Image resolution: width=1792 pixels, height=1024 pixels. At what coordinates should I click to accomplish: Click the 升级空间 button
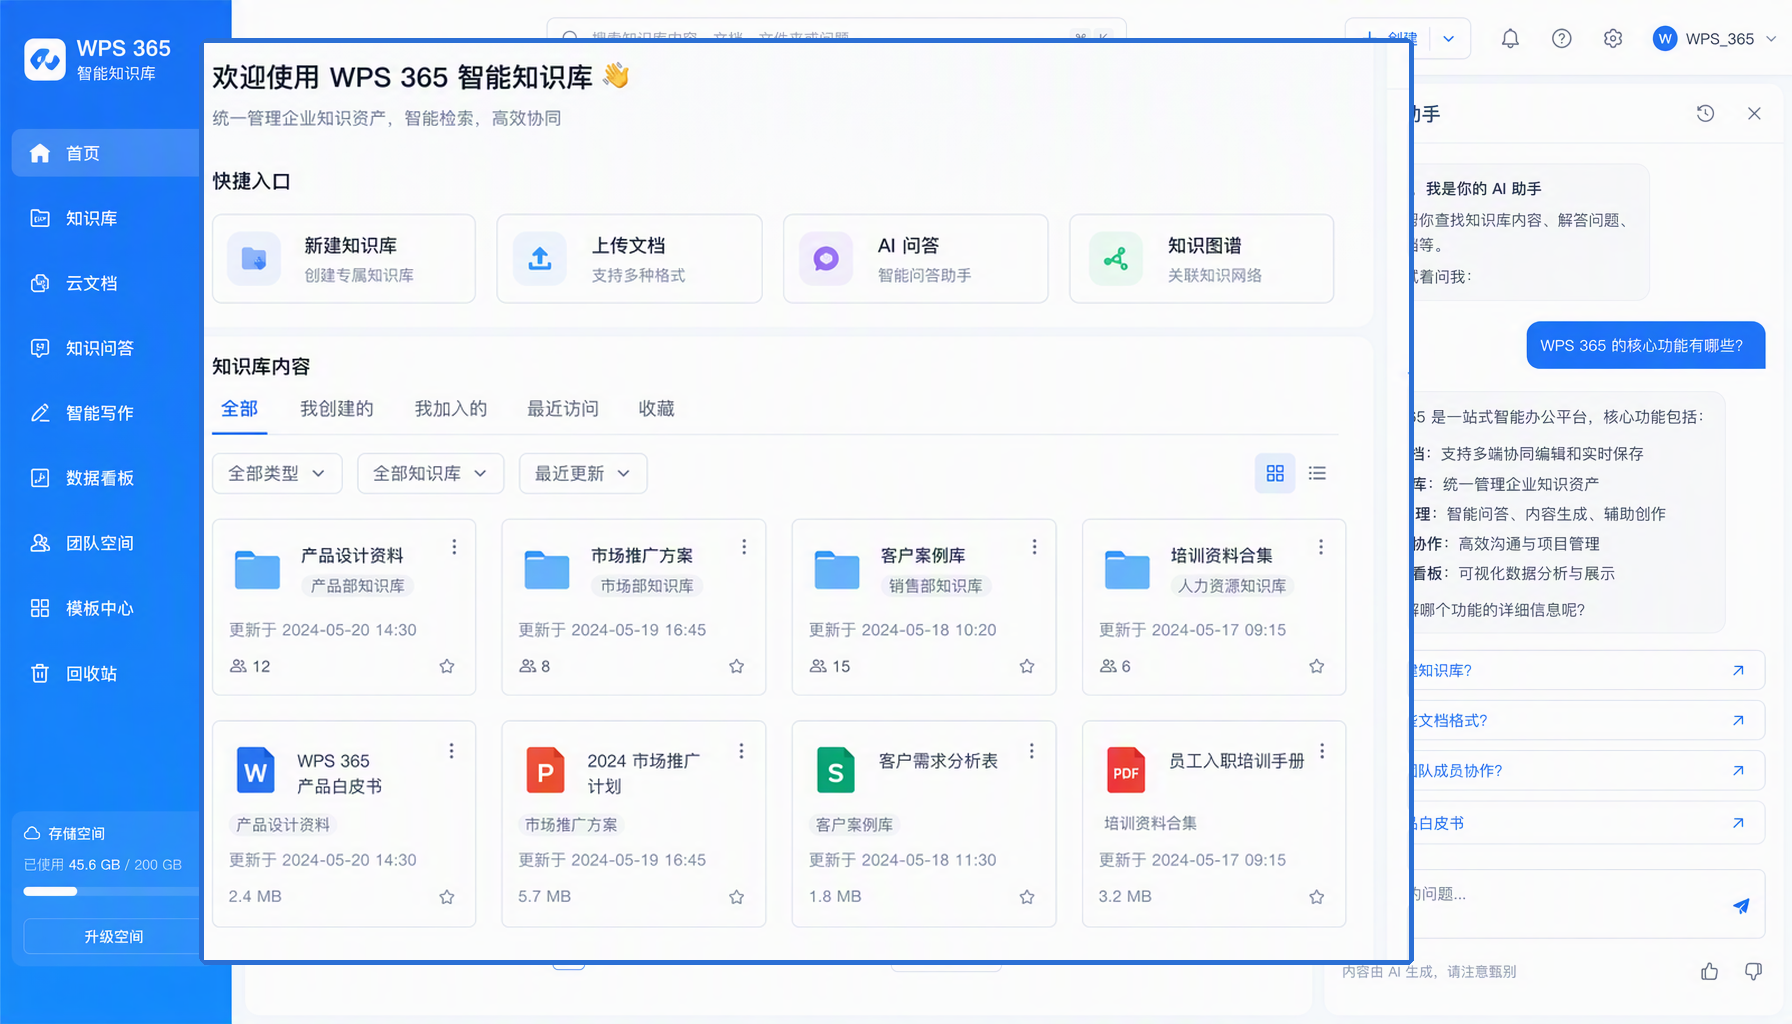112,937
